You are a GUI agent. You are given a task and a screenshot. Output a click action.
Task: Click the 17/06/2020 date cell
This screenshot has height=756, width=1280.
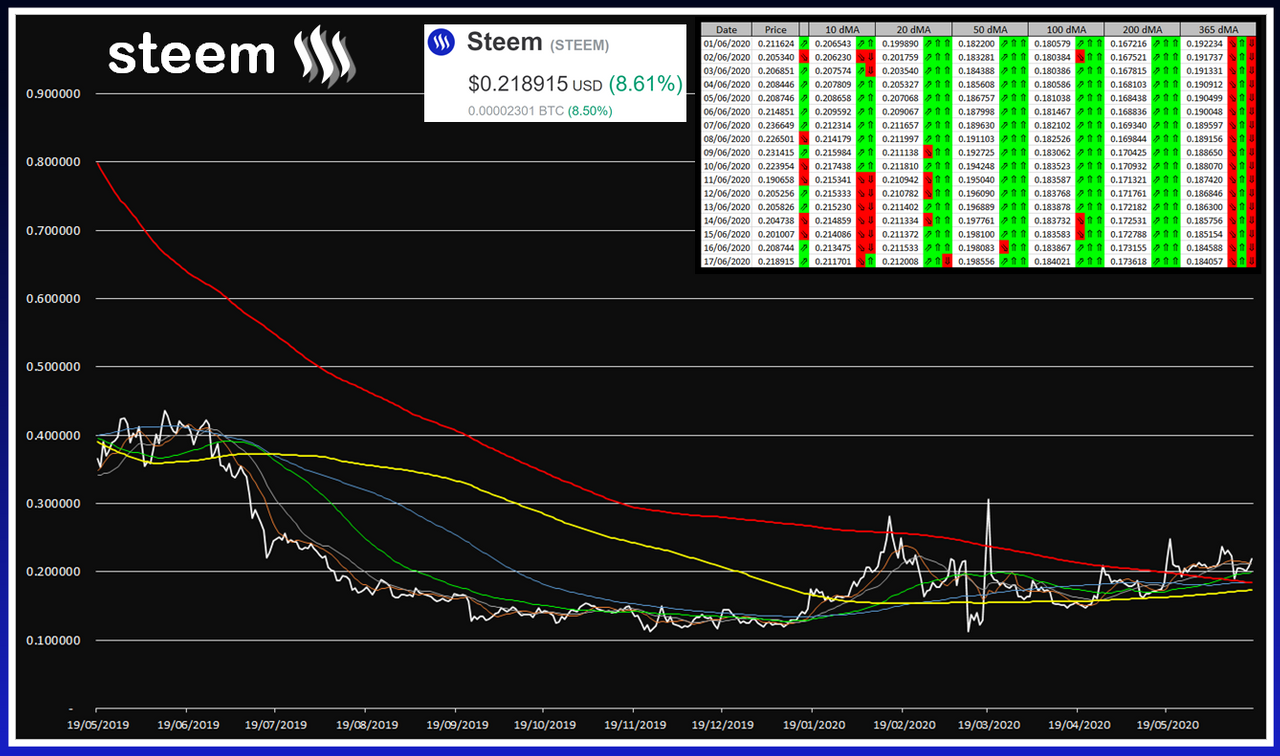coord(726,262)
